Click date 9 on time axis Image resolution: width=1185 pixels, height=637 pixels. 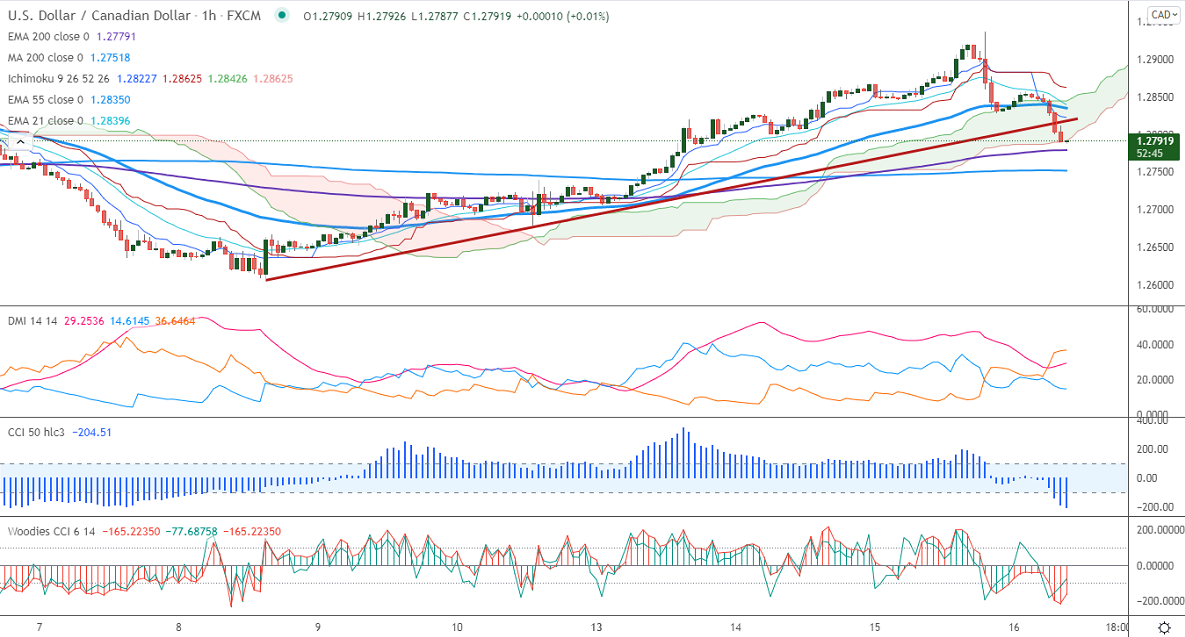[x=317, y=627]
